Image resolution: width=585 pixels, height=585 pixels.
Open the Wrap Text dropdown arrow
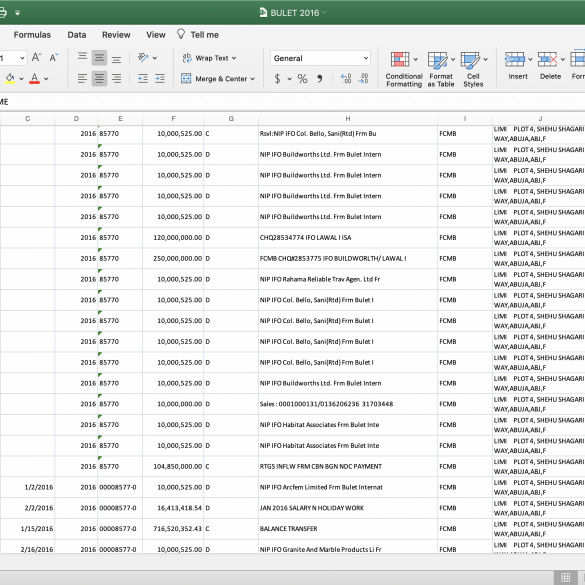tap(234, 58)
